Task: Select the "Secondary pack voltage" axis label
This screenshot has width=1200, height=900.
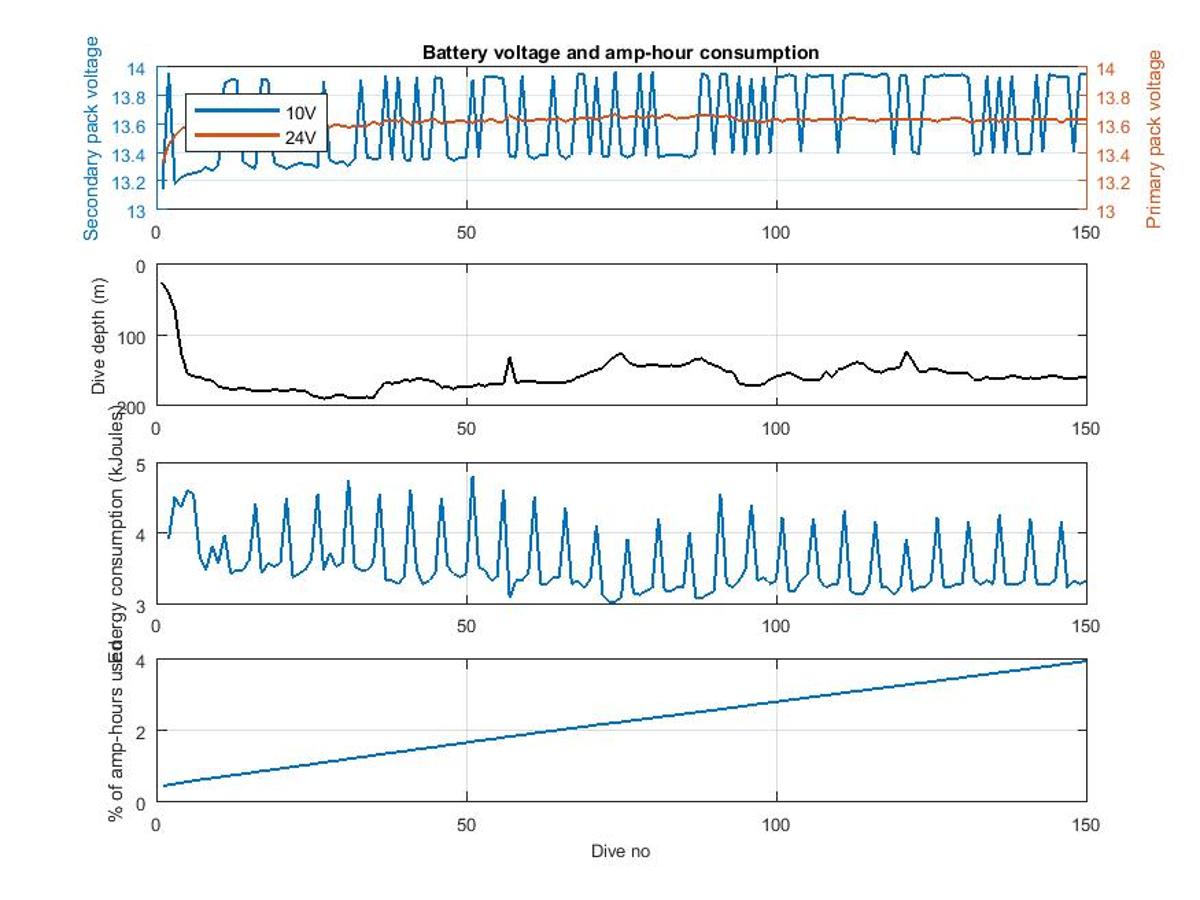Action: tap(91, 138)
